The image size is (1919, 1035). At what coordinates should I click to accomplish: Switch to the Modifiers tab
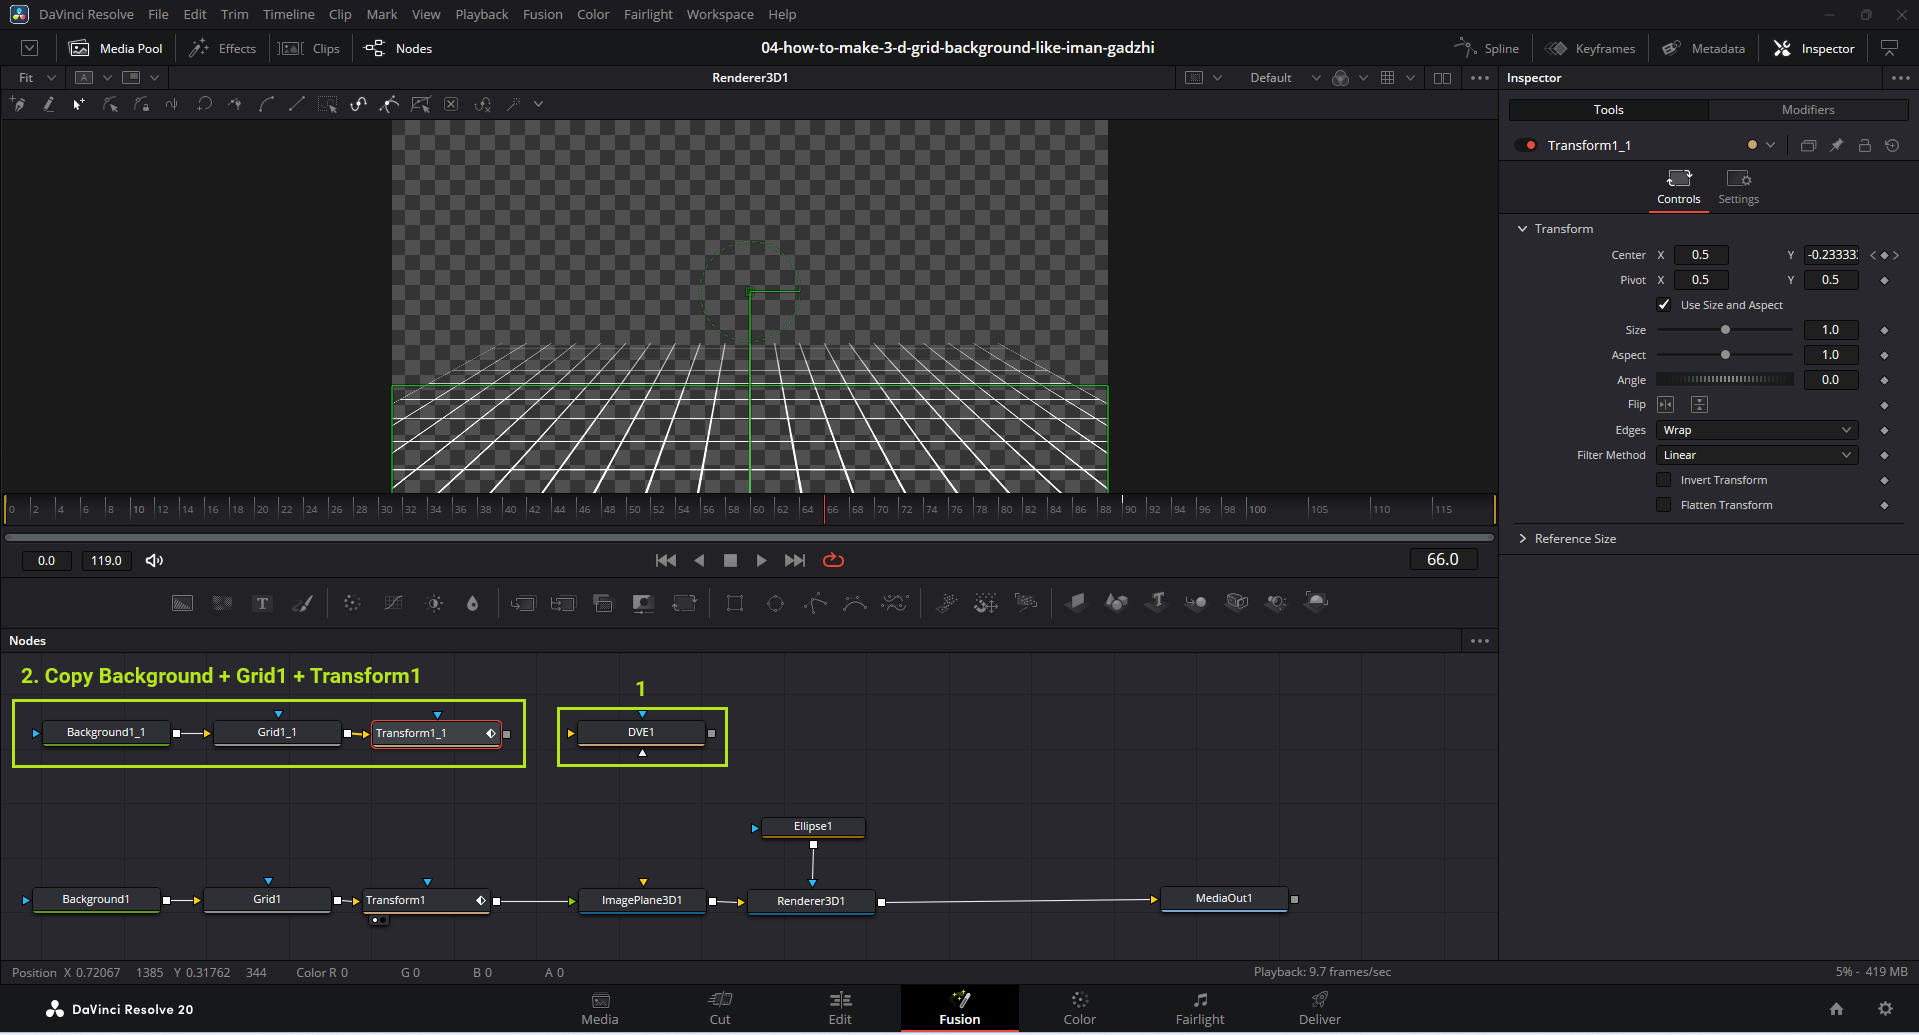(x=1807, y=110)
